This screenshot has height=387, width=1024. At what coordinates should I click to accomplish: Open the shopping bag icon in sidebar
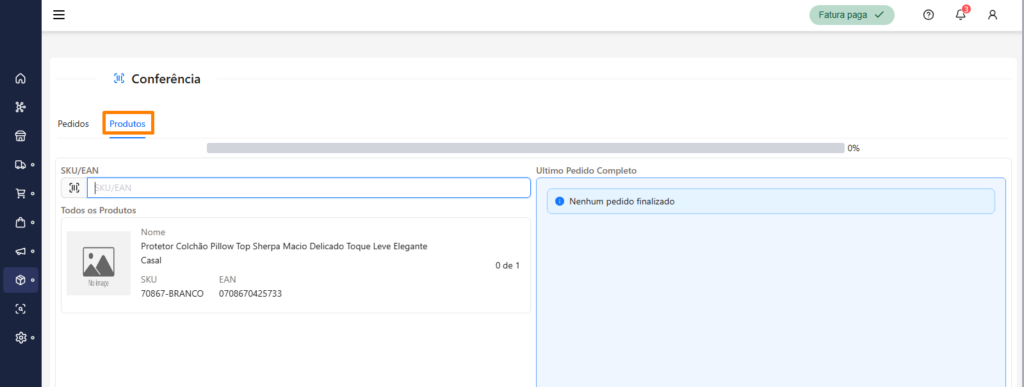click(20, 223)
